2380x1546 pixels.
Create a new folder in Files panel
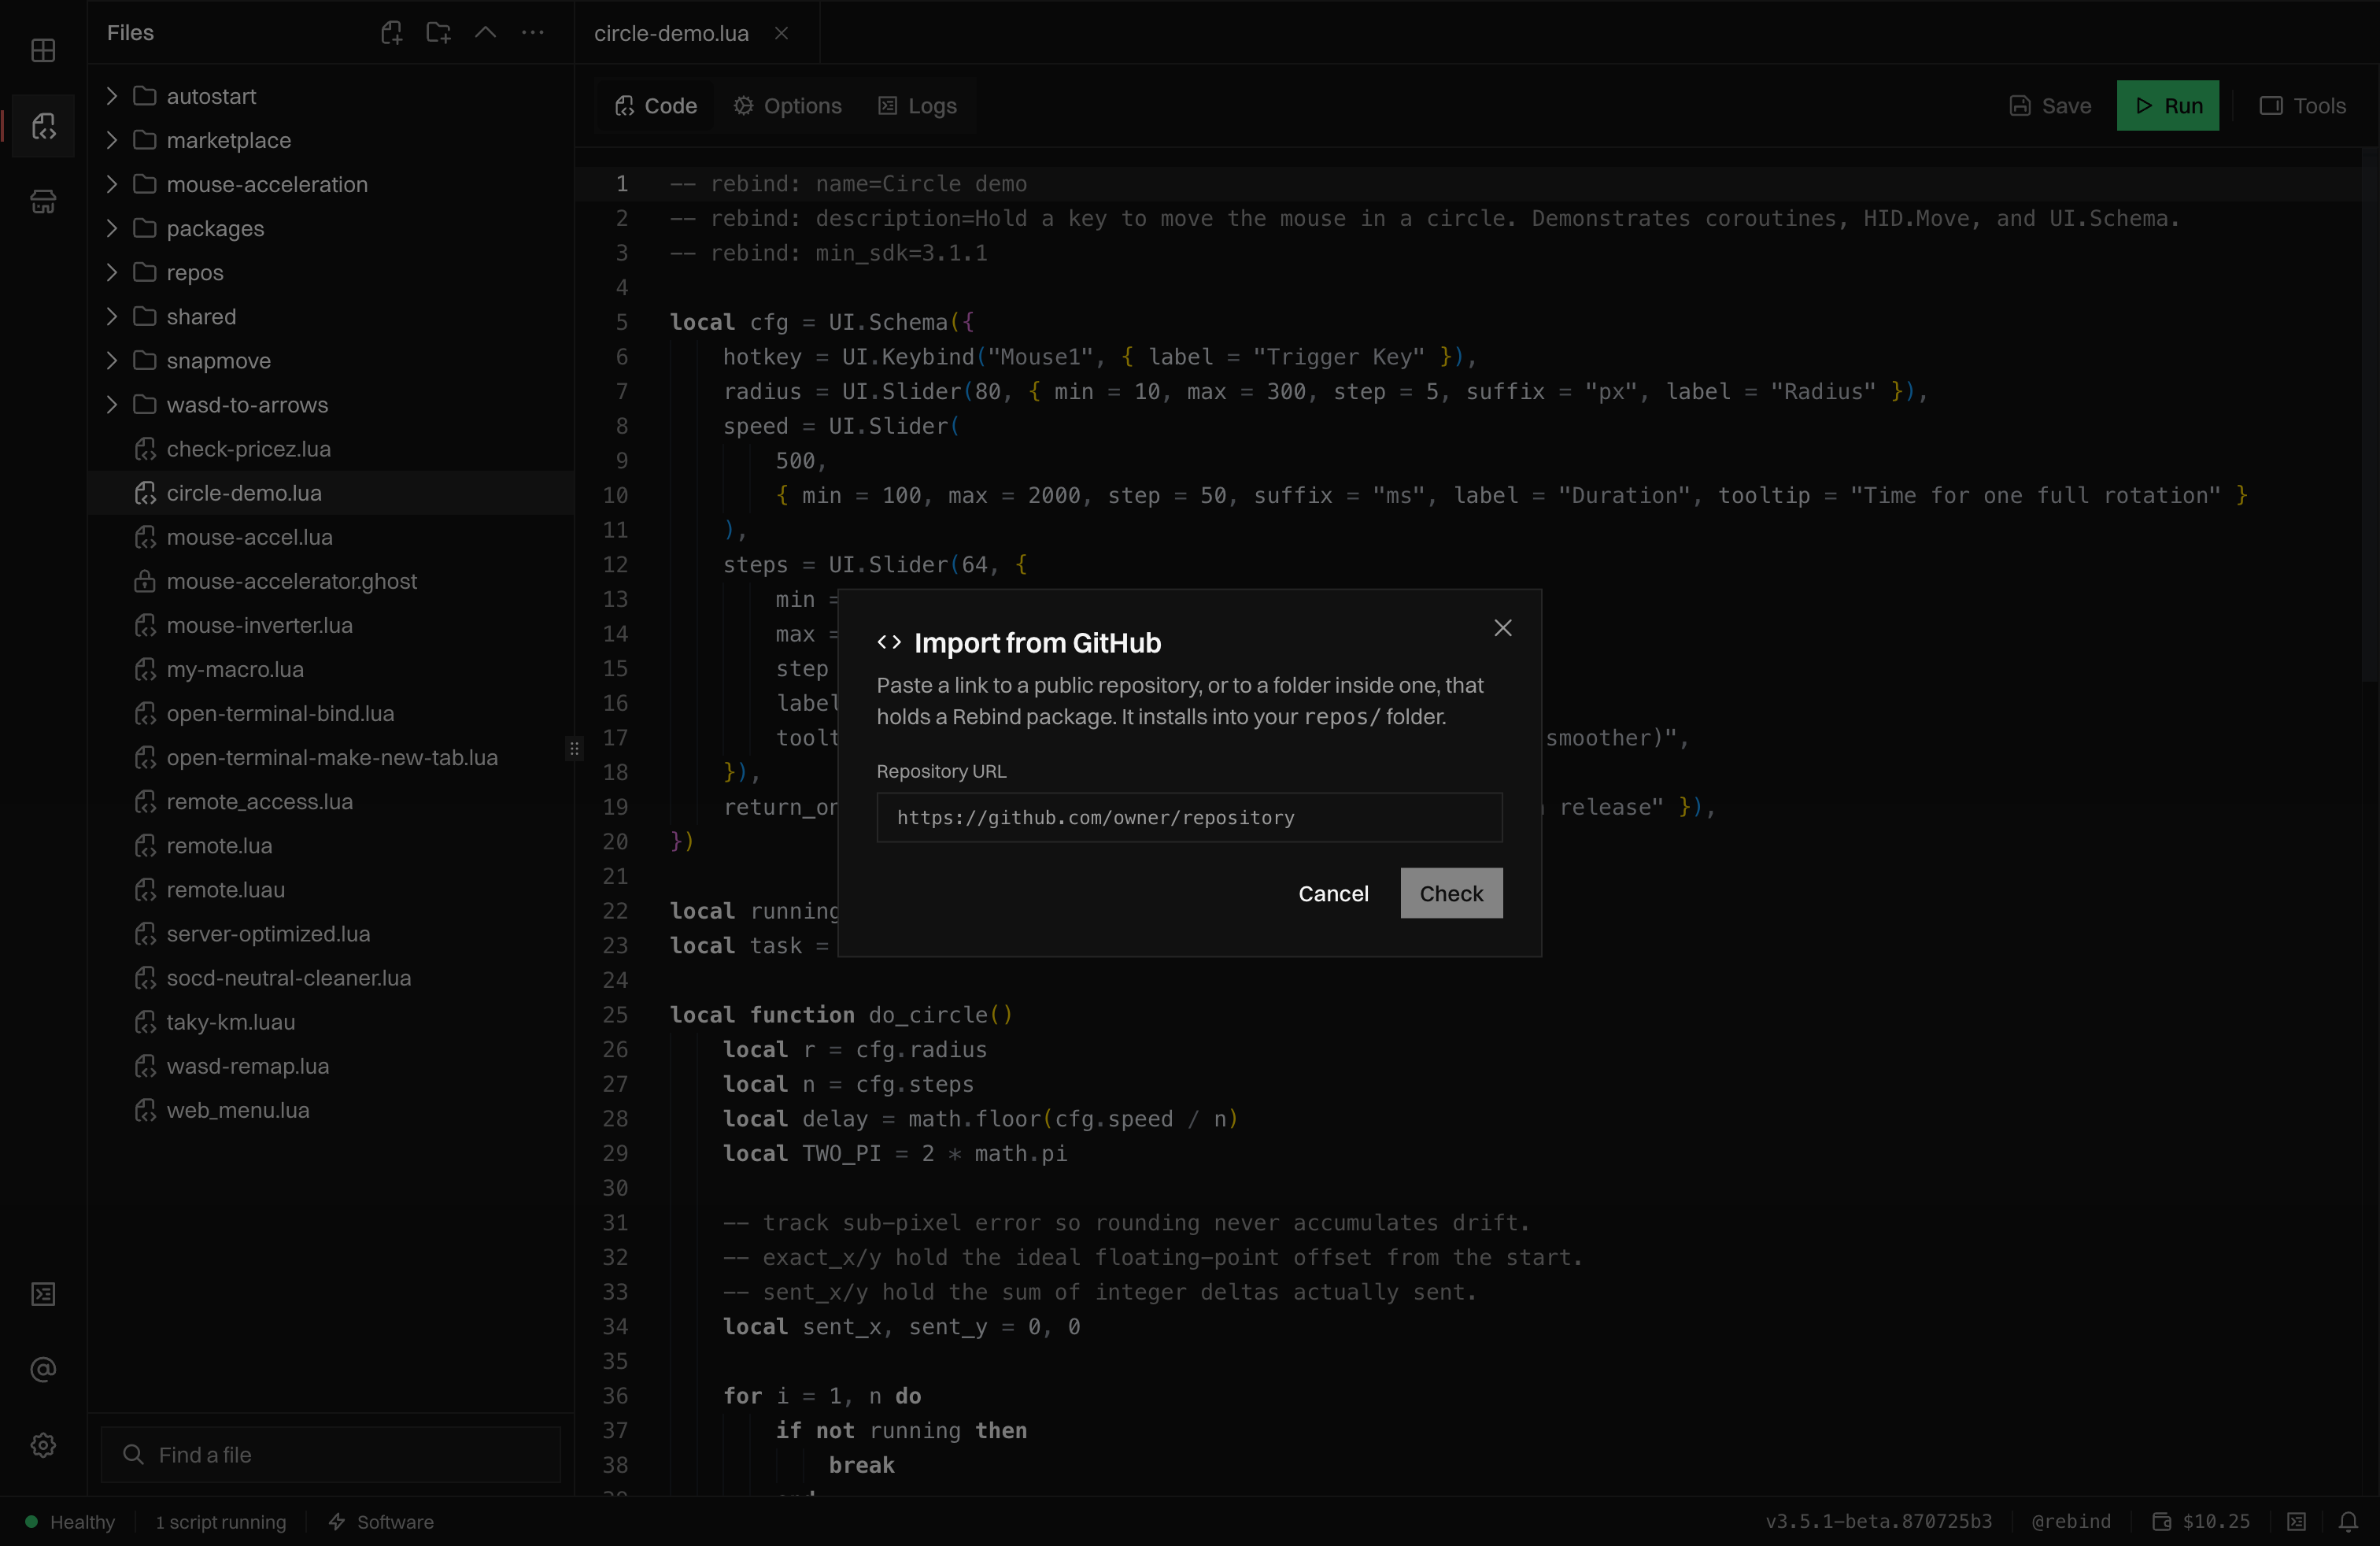(x=439, y=33)
